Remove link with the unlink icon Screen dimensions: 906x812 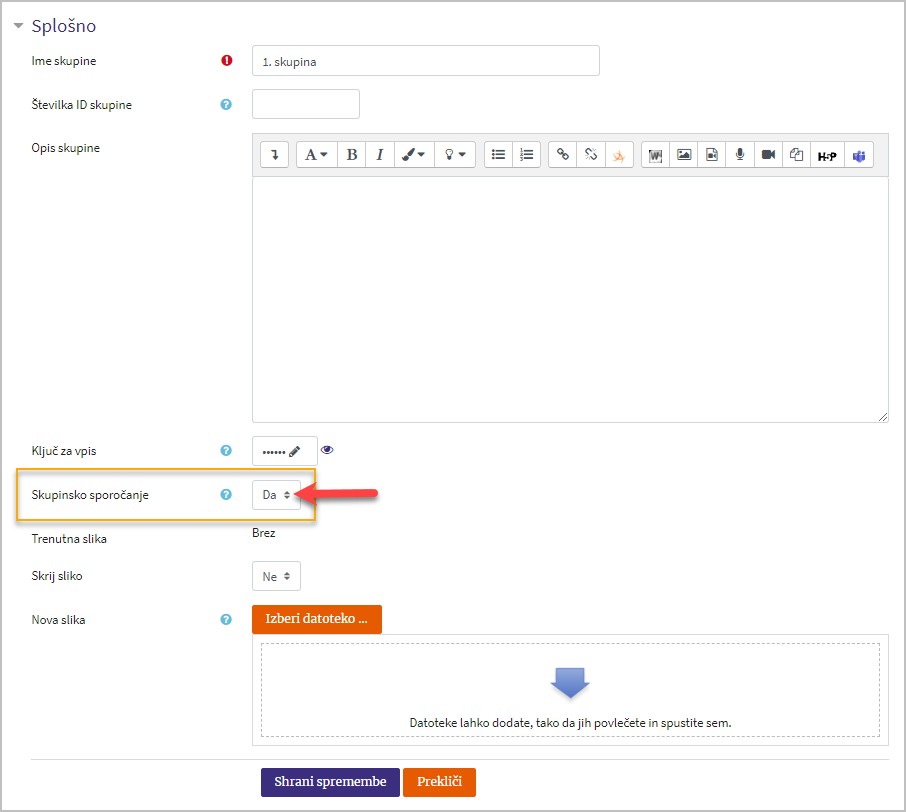(591, 155)
